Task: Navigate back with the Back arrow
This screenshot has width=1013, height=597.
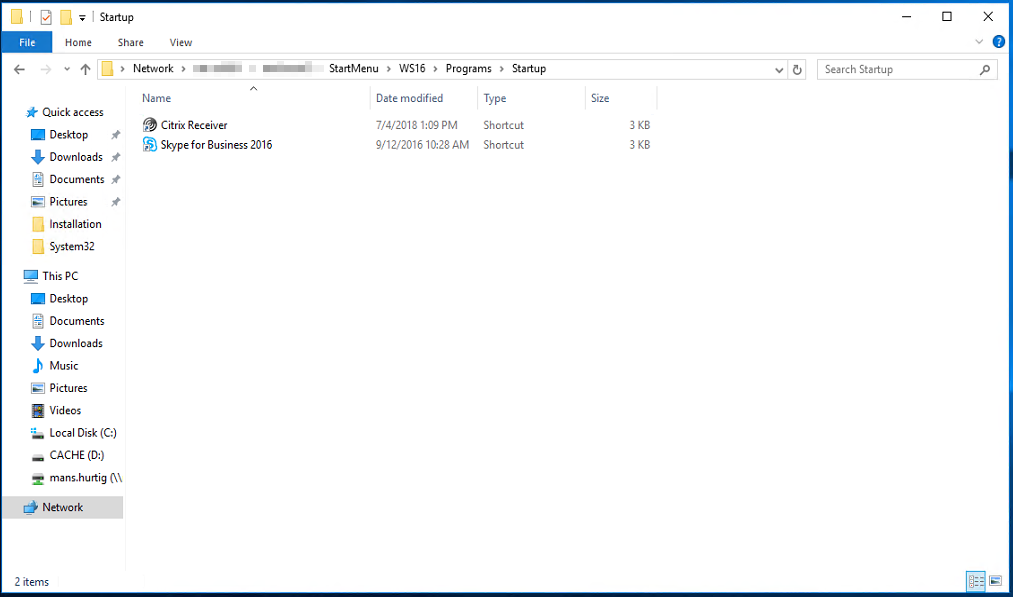Action: (20, 70)
